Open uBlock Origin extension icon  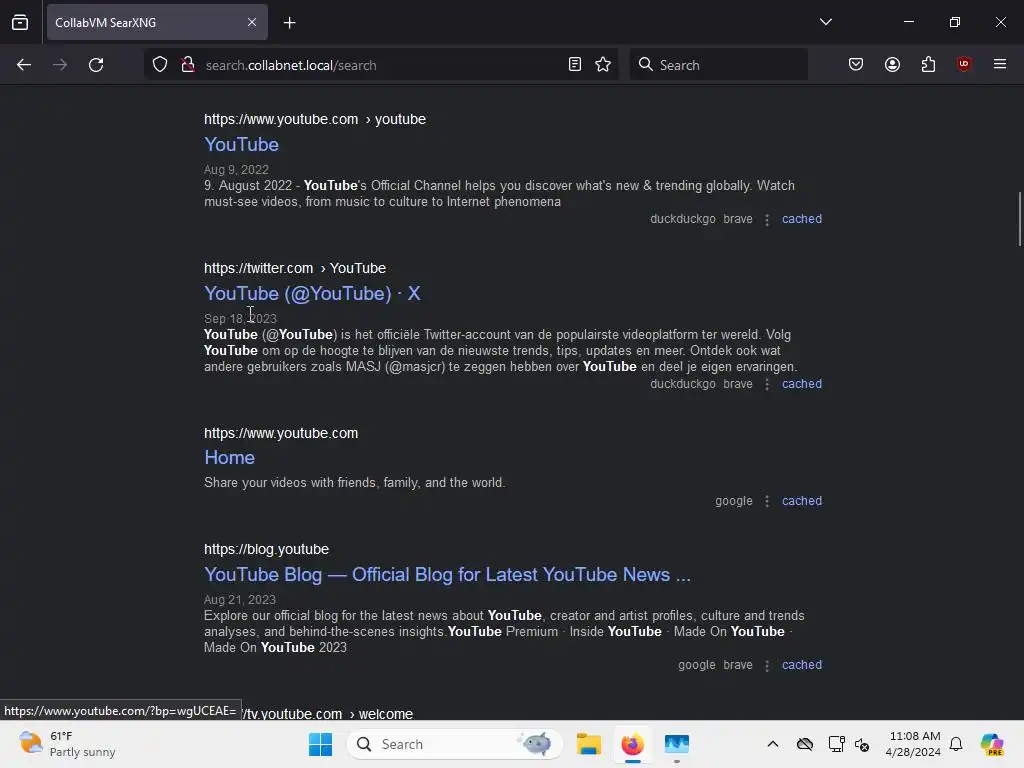coord(964,65)
